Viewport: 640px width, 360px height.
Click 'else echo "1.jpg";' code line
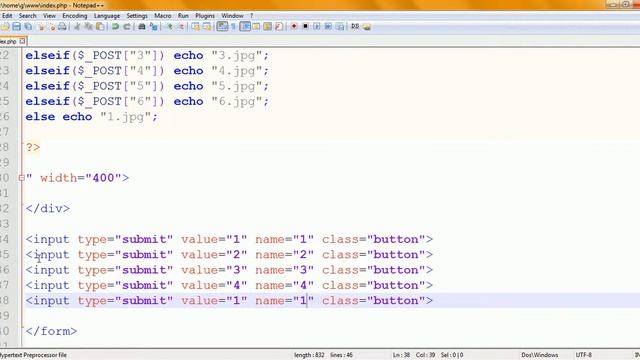pyautogui.click(x=91, y=117)
